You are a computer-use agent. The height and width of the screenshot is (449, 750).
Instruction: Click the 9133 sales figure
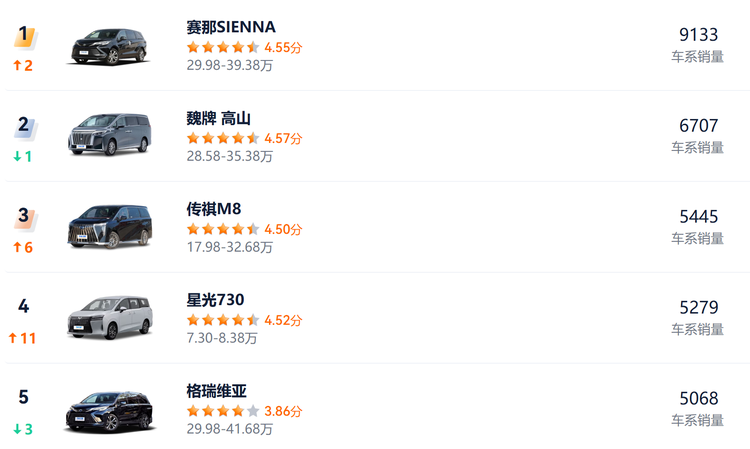pyautogui.click(x=698, y=35)
